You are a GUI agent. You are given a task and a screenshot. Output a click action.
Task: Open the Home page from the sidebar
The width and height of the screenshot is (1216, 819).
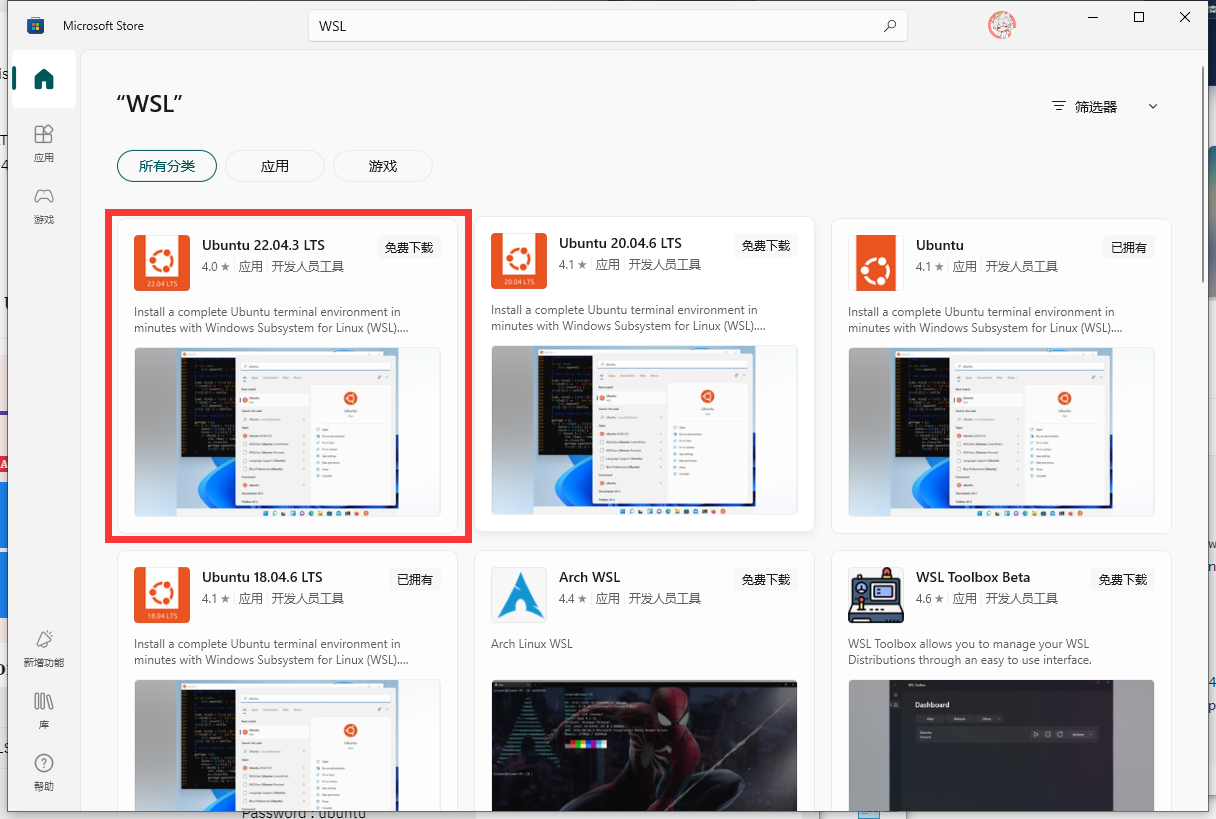[44, 80]
